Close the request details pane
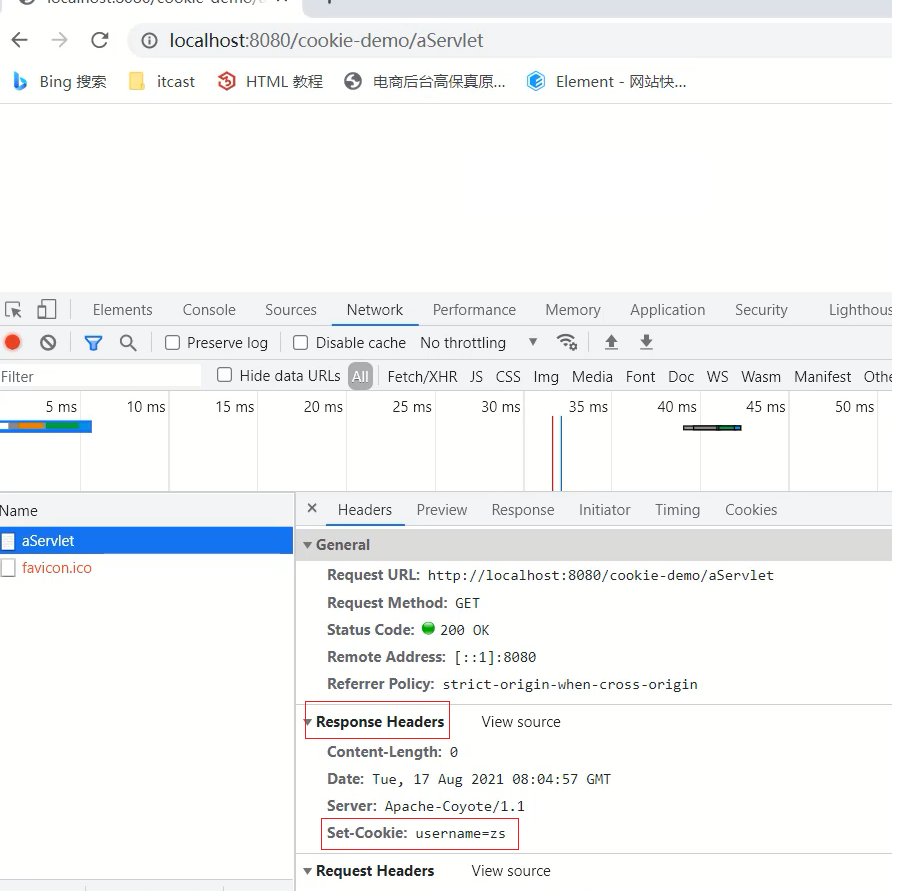Screen dimensions: 919x891 312,508
